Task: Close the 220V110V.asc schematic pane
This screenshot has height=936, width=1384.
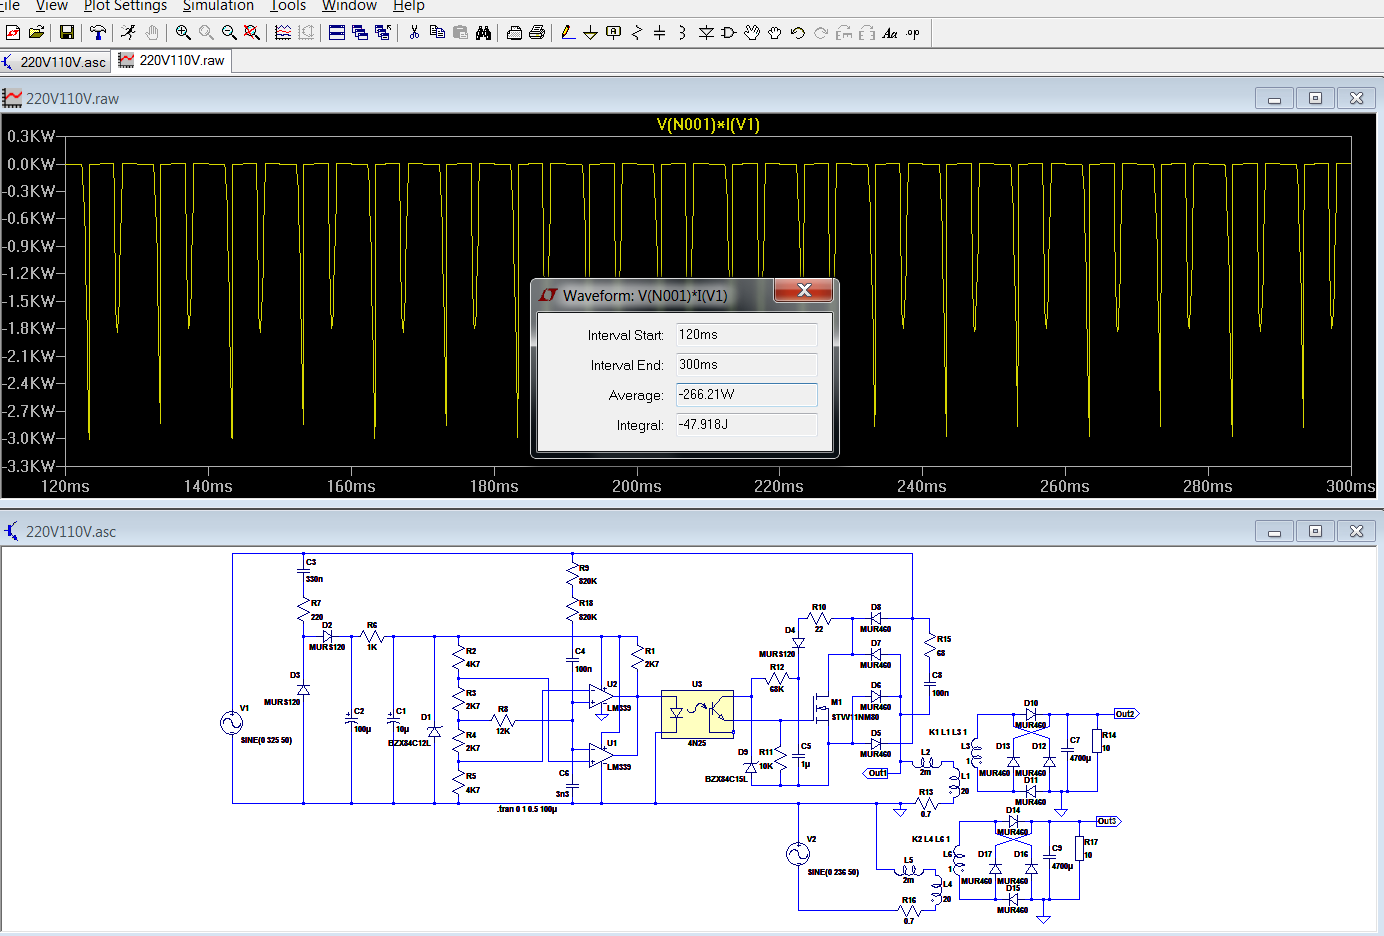Action: [x=1356, y=531]
